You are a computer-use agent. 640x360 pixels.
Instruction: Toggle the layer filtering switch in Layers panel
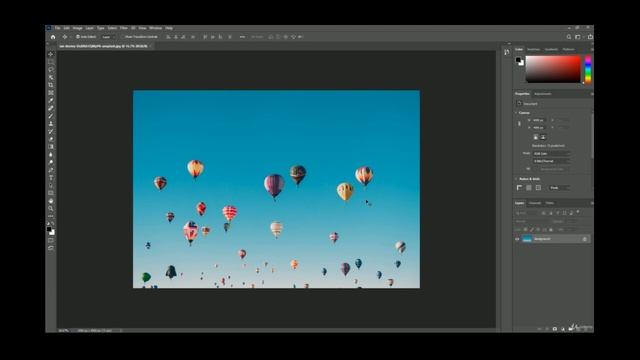coord(578,212)
